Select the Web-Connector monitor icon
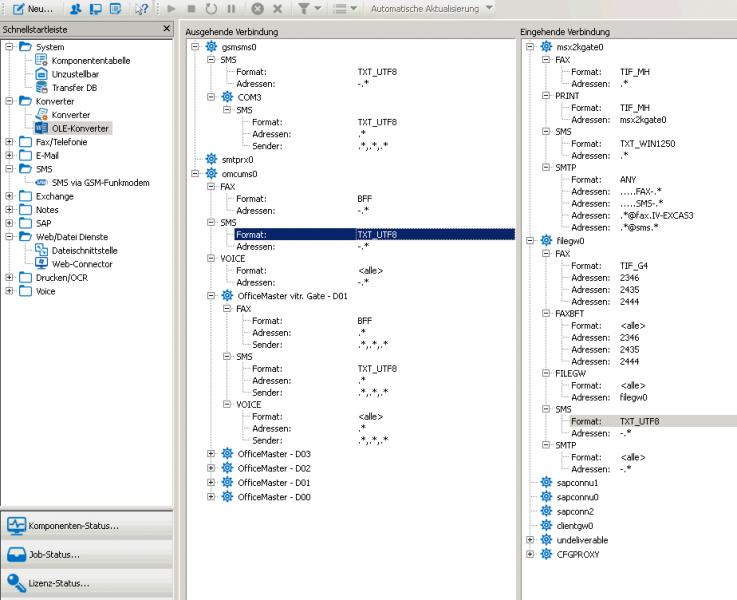737x600 pixels. pyautogui.click(x=42, y=264)
